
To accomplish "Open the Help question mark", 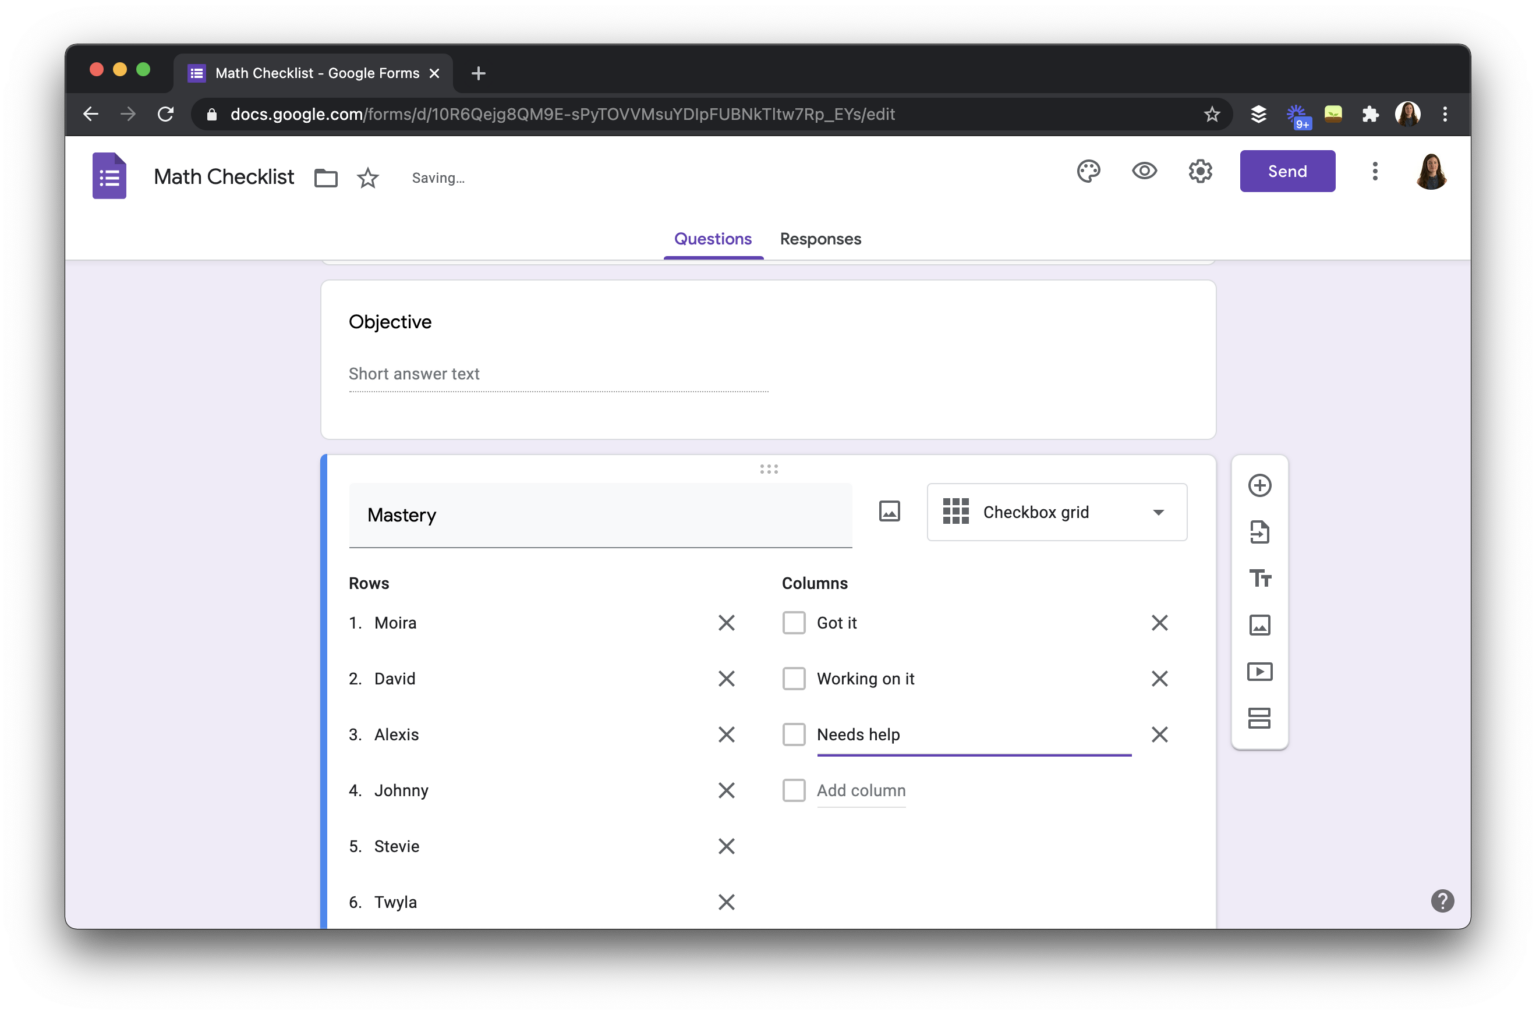I will [1442, 901].
